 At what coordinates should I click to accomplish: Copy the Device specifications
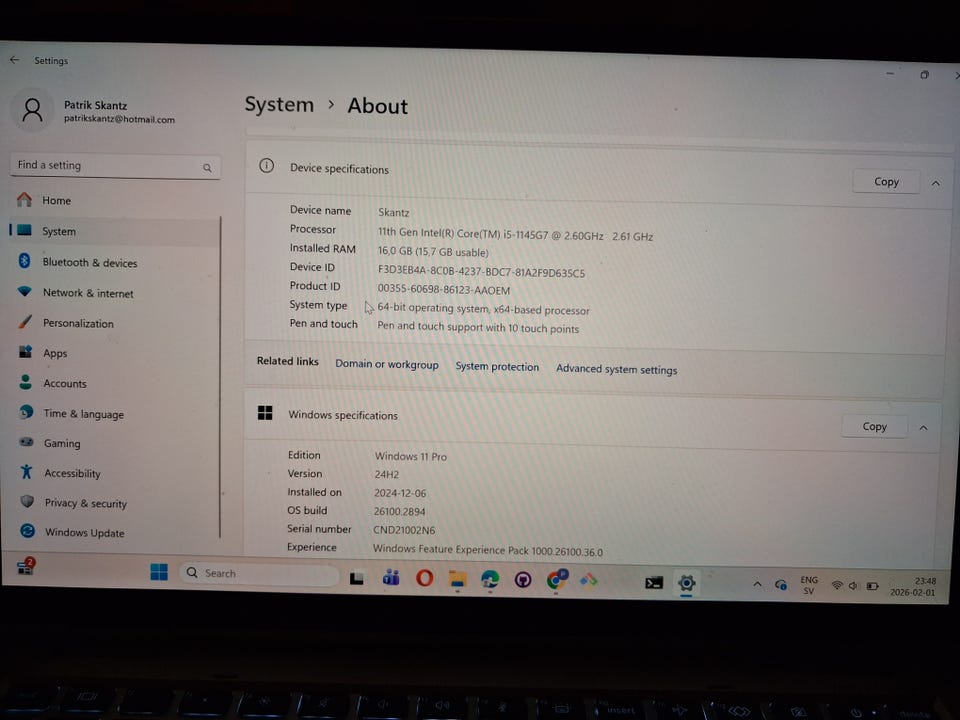(886, 182)
